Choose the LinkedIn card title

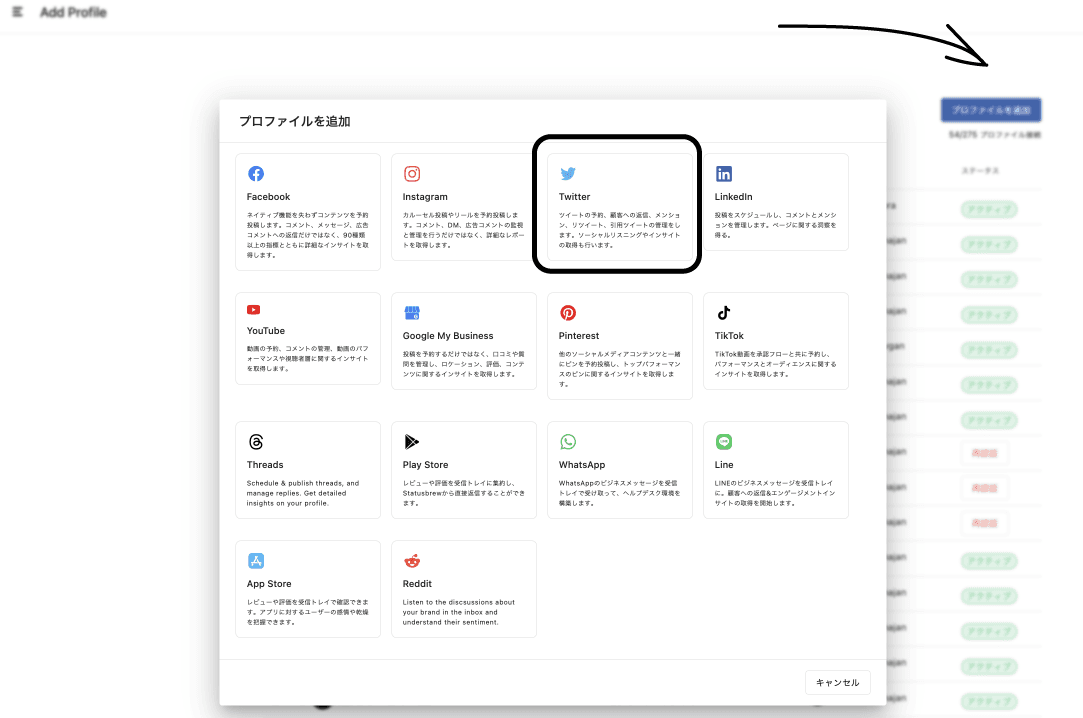(734, 197)
